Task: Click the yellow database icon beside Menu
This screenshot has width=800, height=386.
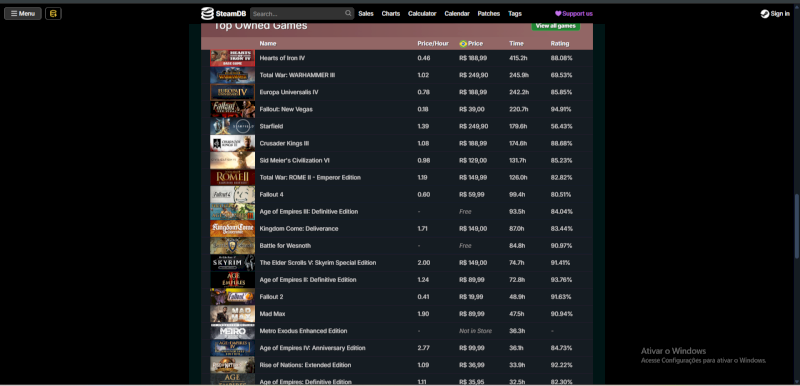Action: point(54,14)
